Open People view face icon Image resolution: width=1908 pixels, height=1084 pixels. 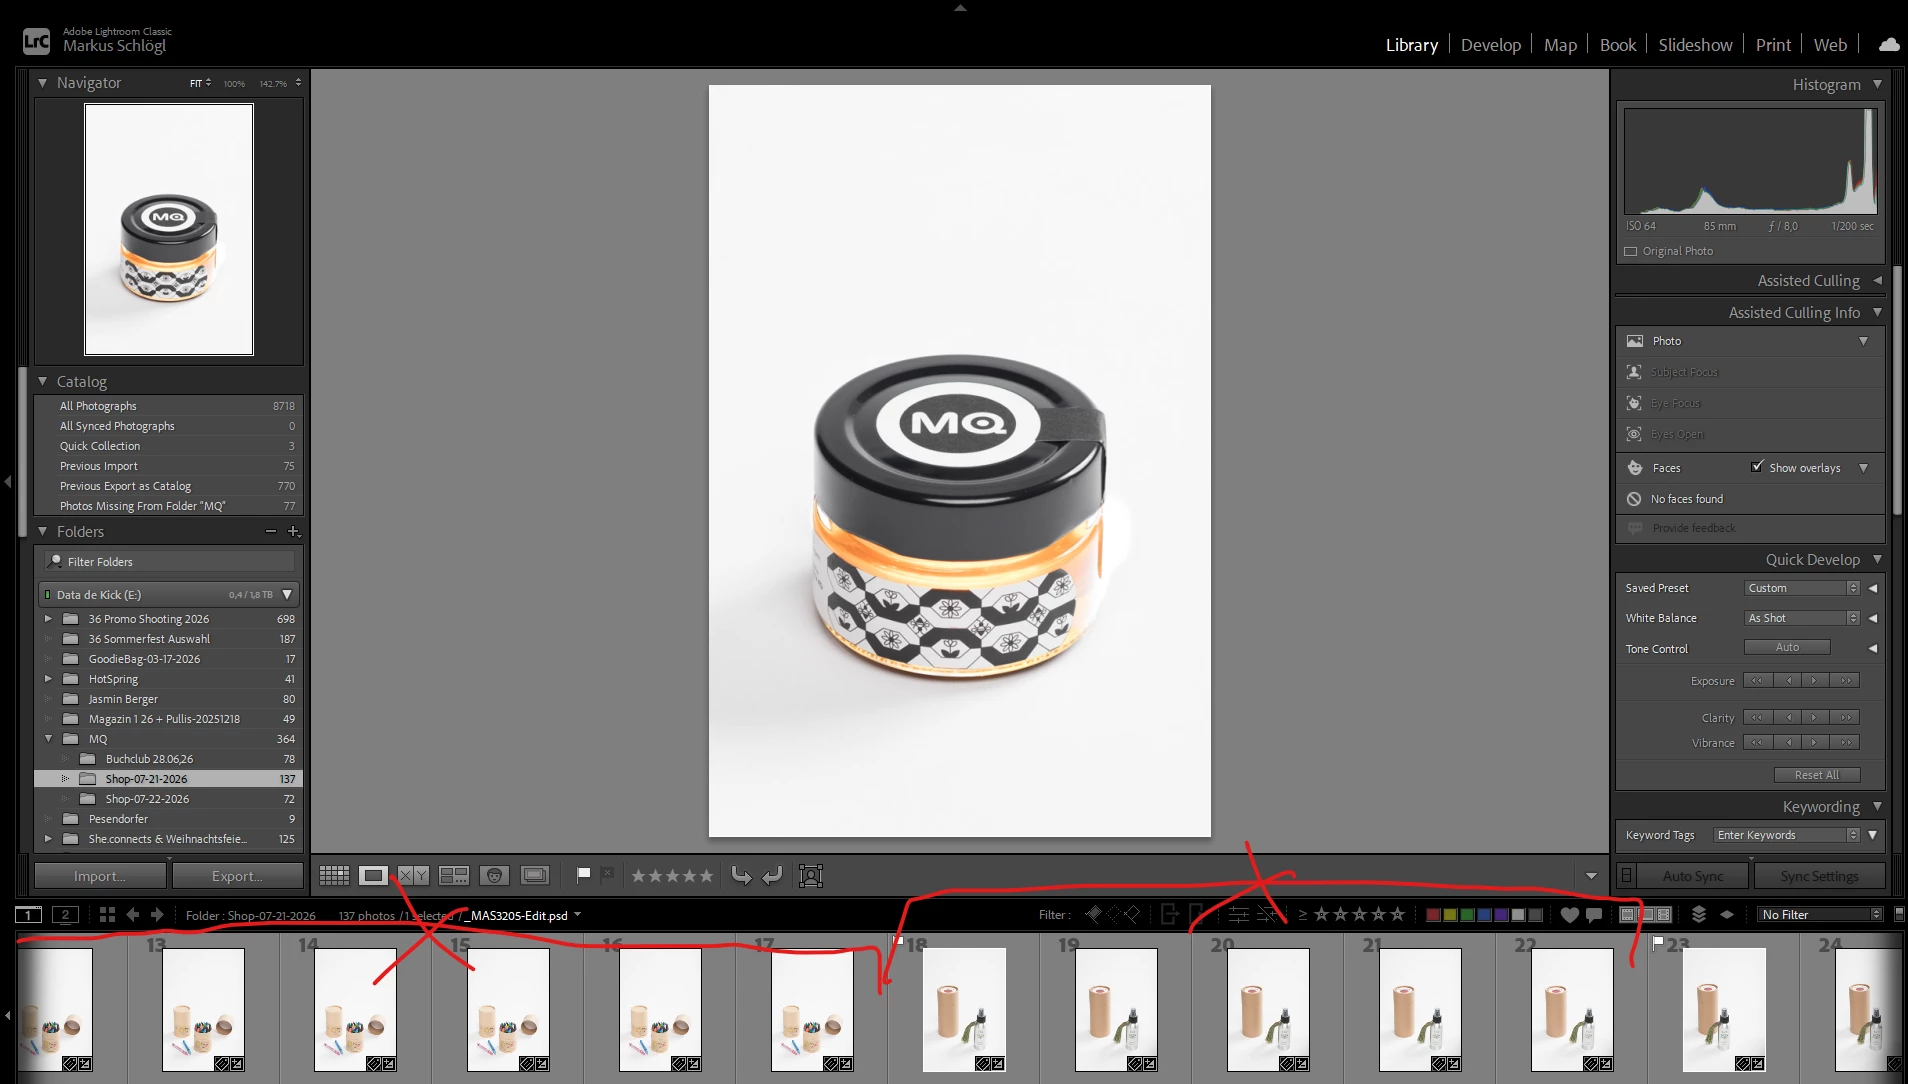tap(494, 876)
